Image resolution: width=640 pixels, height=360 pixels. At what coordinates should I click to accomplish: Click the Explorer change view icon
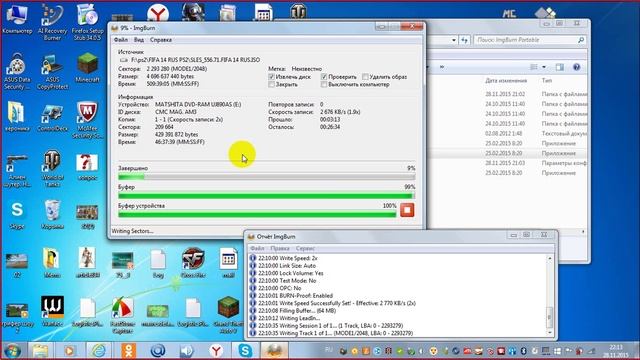tap(534, 67)
